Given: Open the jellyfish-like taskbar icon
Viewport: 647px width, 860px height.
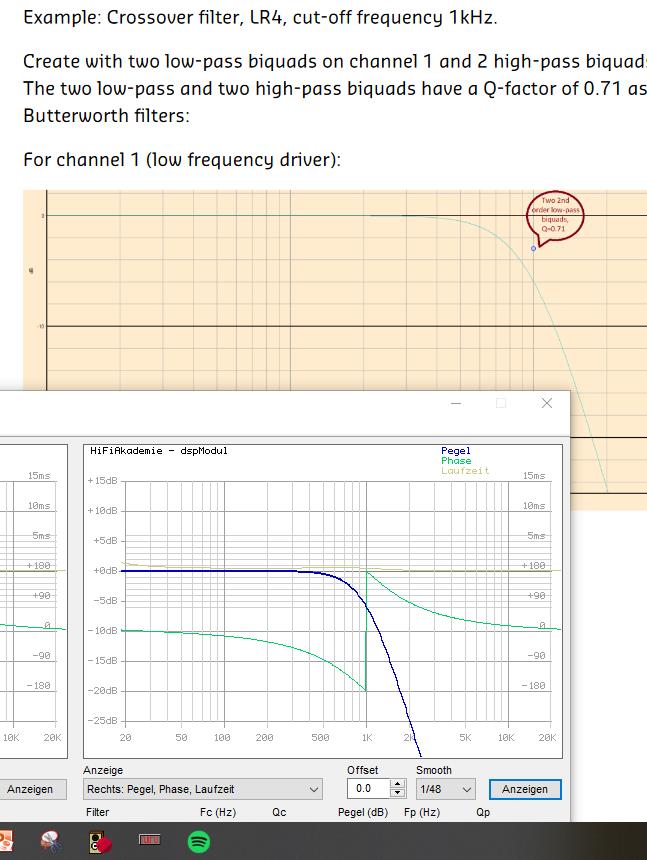Looking at the screenshot, I should tap(50, 842).
